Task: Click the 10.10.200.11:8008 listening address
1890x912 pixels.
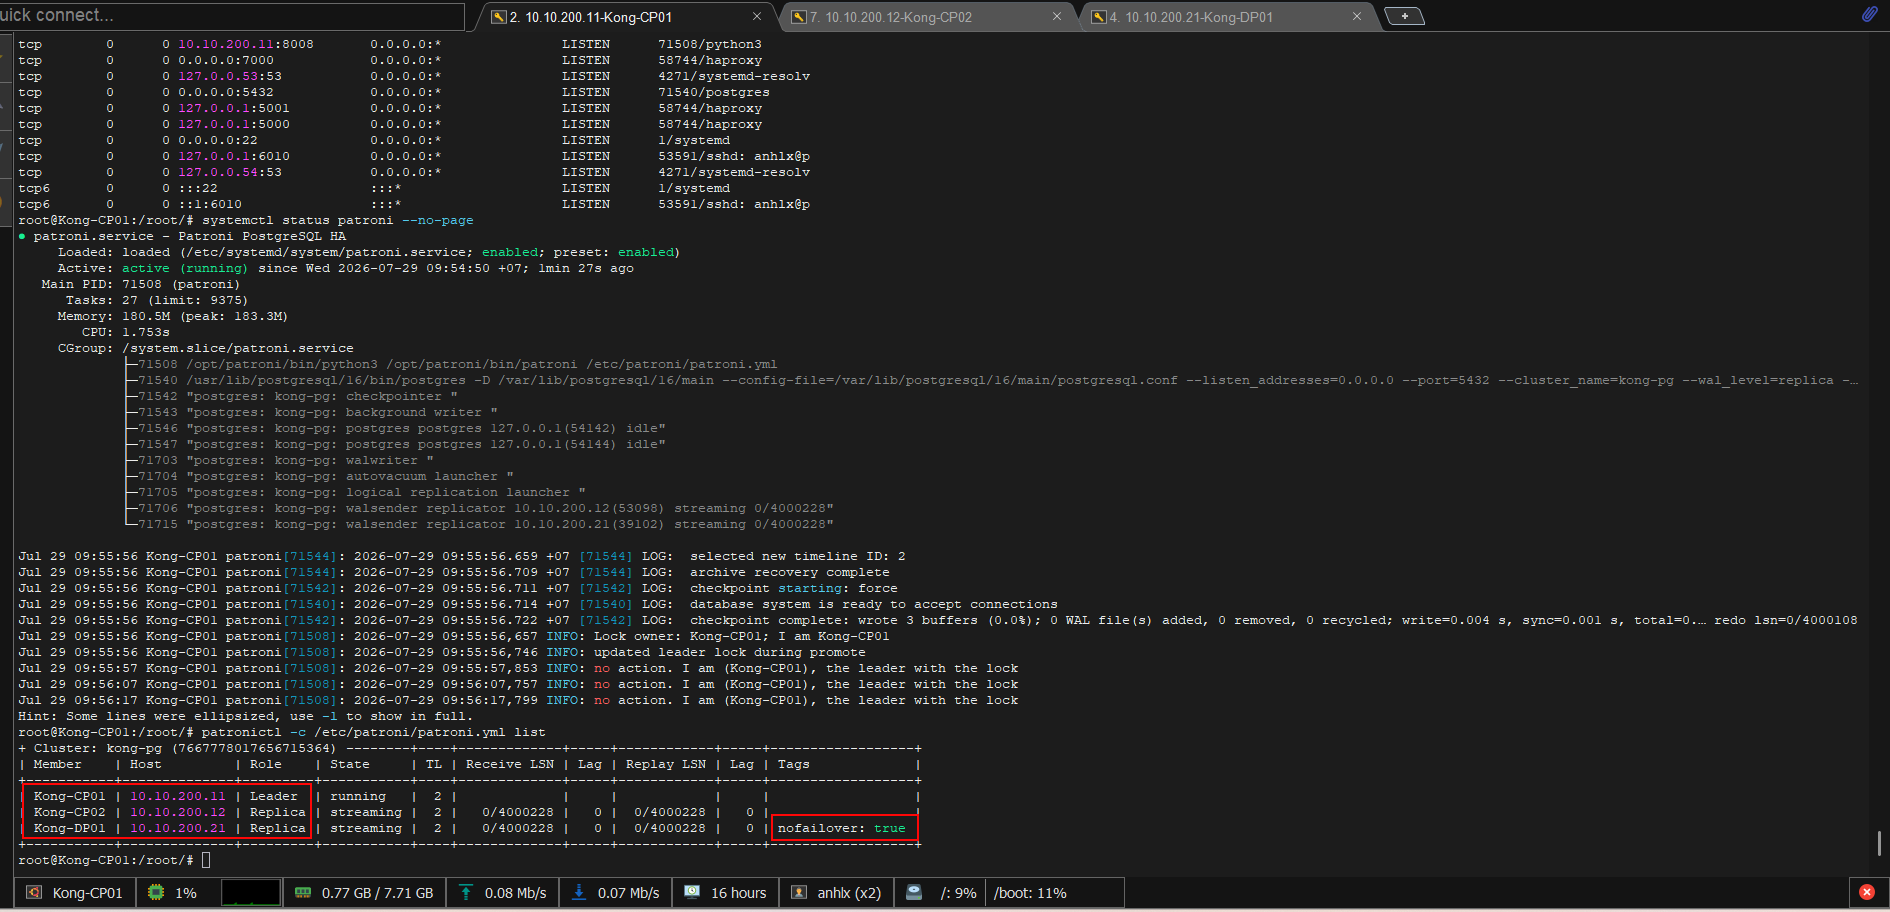Action: (x=246, y=44)
